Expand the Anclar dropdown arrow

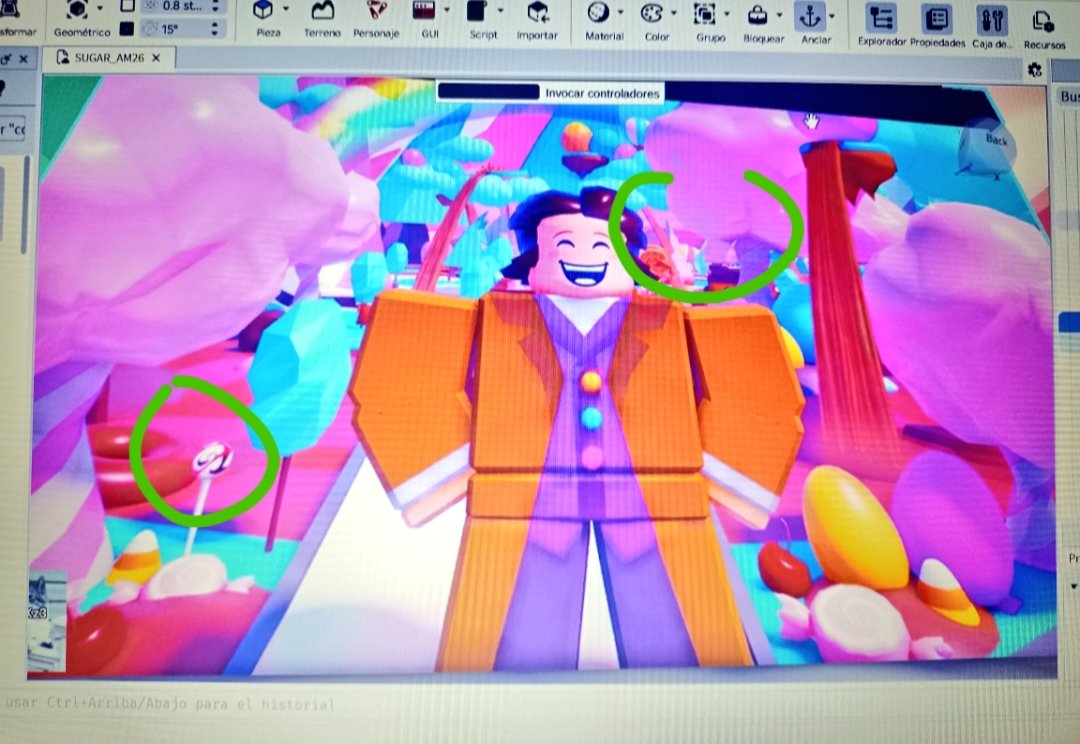[x=832, y=15]
